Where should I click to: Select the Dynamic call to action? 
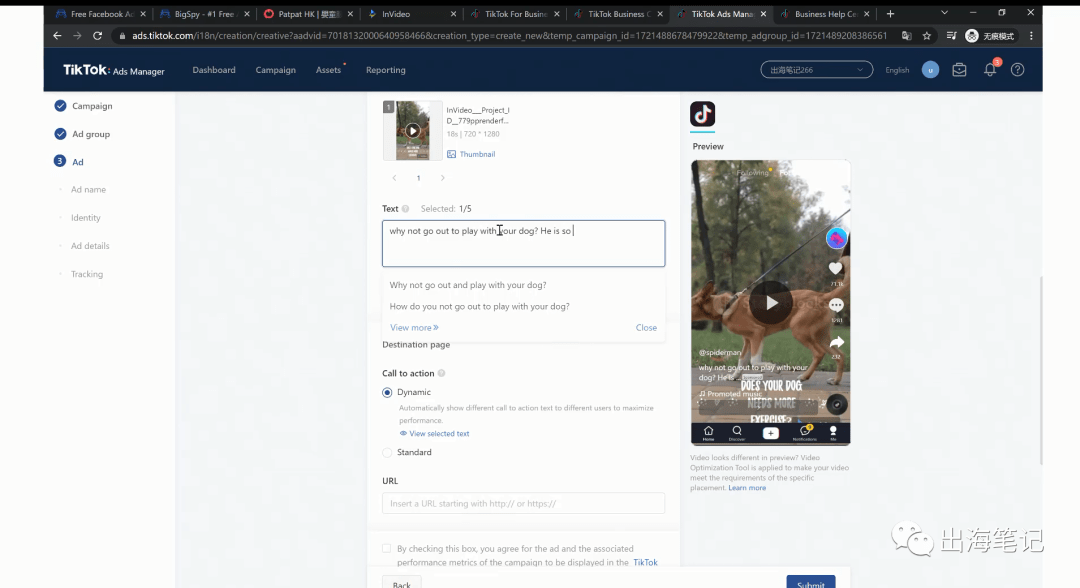tap(387, 392)
